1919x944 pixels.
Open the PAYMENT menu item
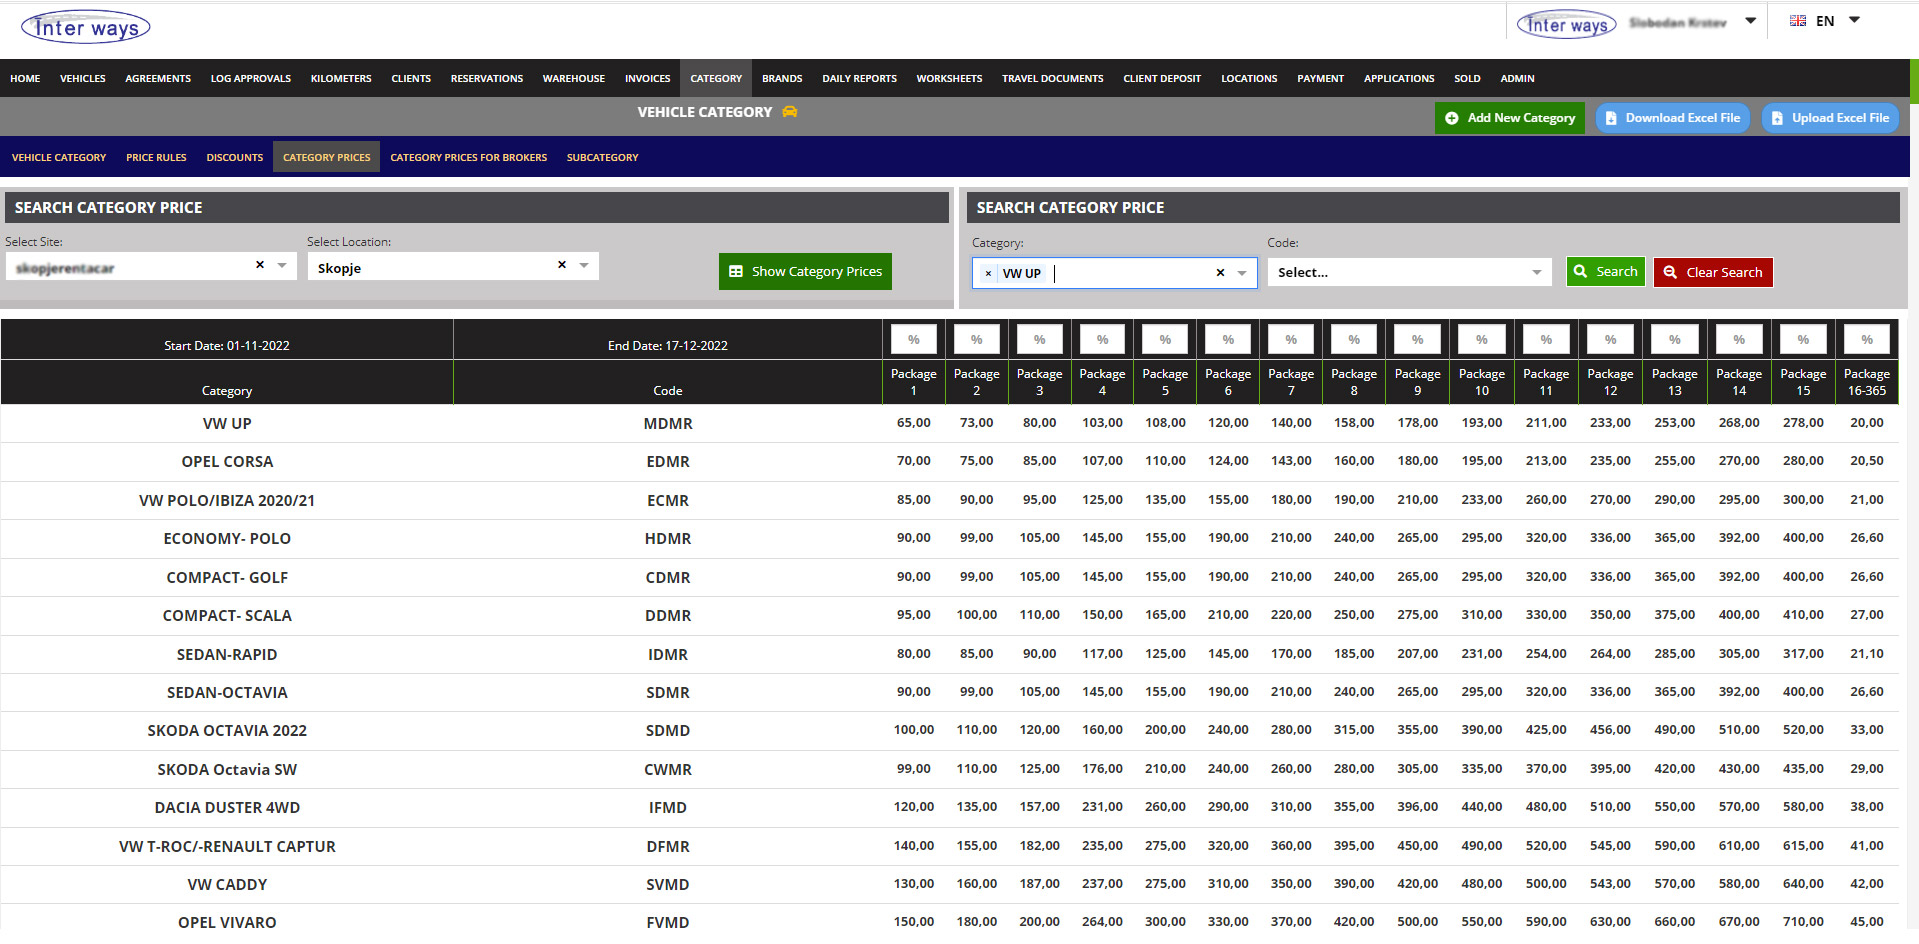pyautogui.click(x=1321, y=78)
